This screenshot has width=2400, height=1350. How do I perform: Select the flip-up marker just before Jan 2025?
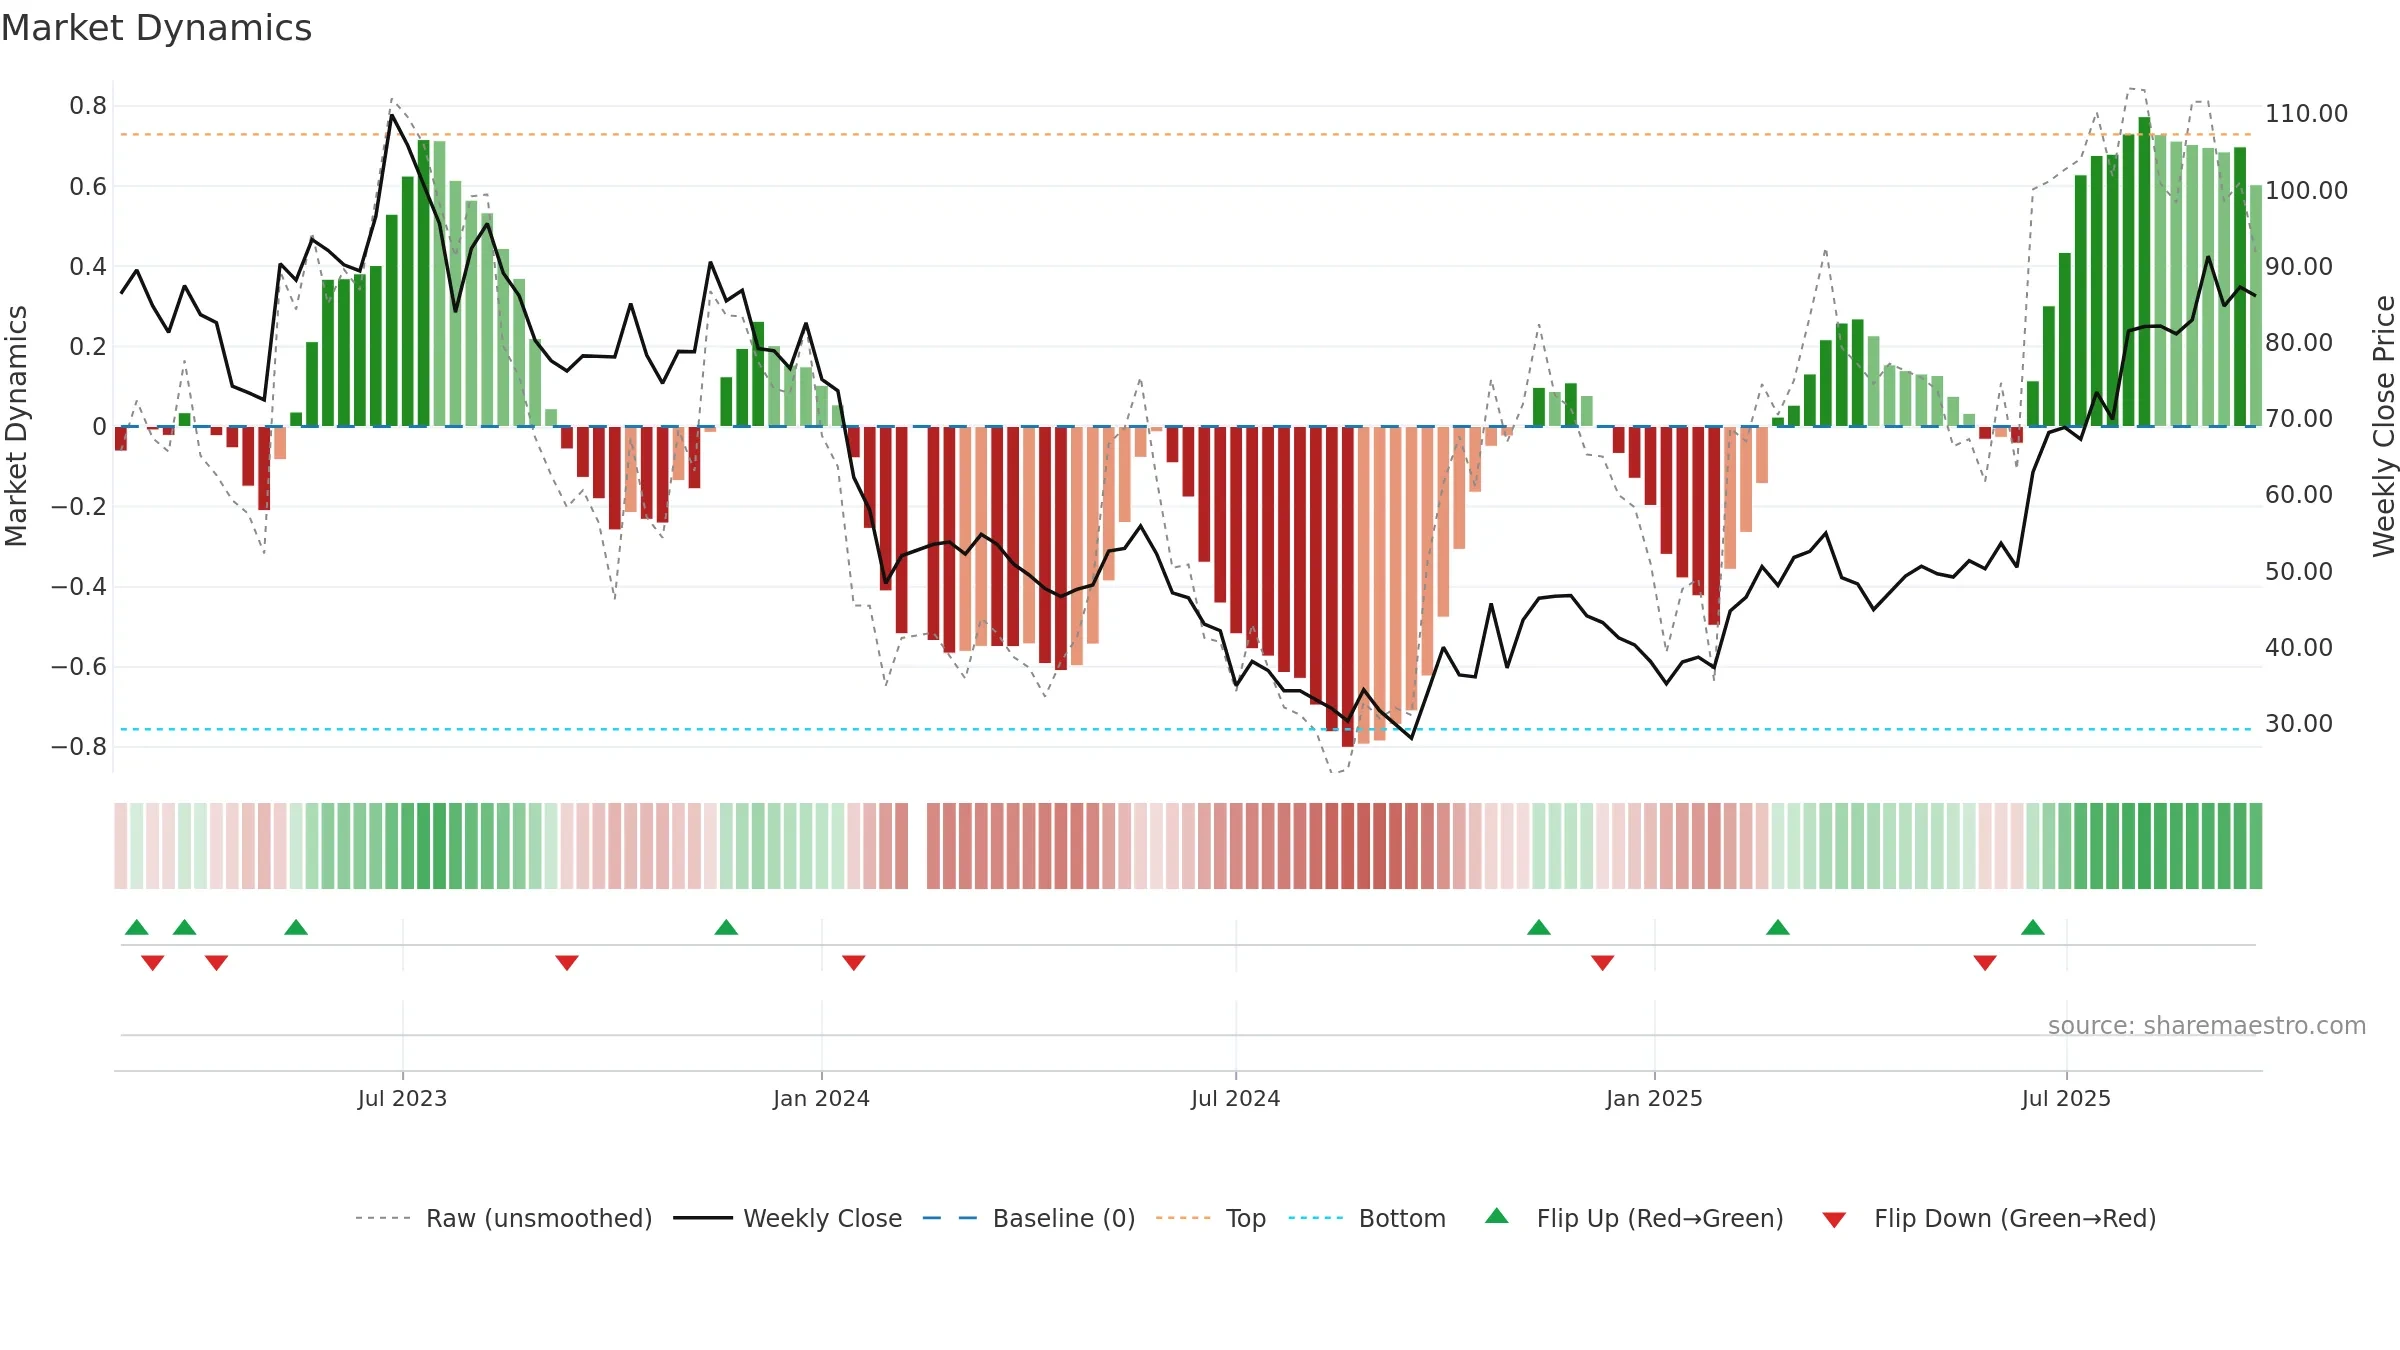coord(1539,927)
